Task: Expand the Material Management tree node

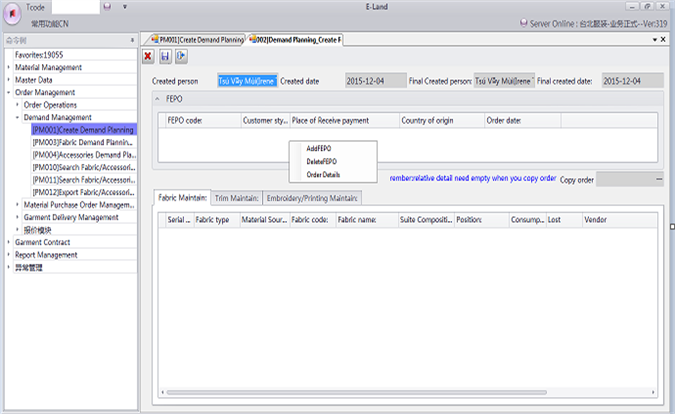Action: [8, 68]
